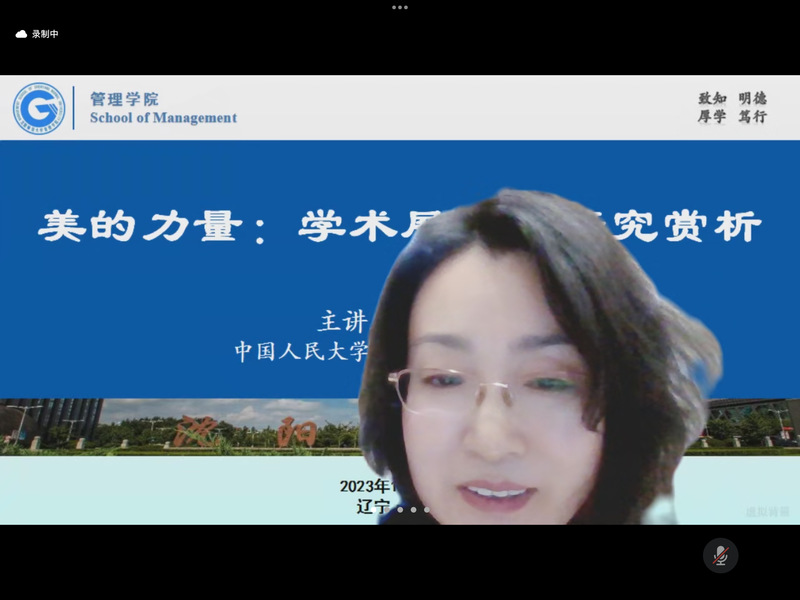800x600 pixels.
Task: Click the red 沈阳 sign in photo
Action: click(x=245, y=432)
